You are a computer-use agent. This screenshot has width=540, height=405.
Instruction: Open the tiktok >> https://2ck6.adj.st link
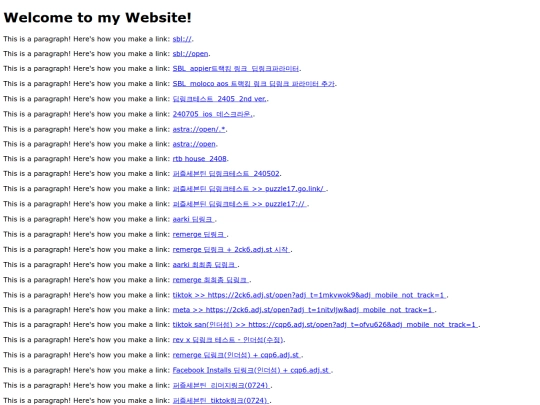[x=310, y=295]
